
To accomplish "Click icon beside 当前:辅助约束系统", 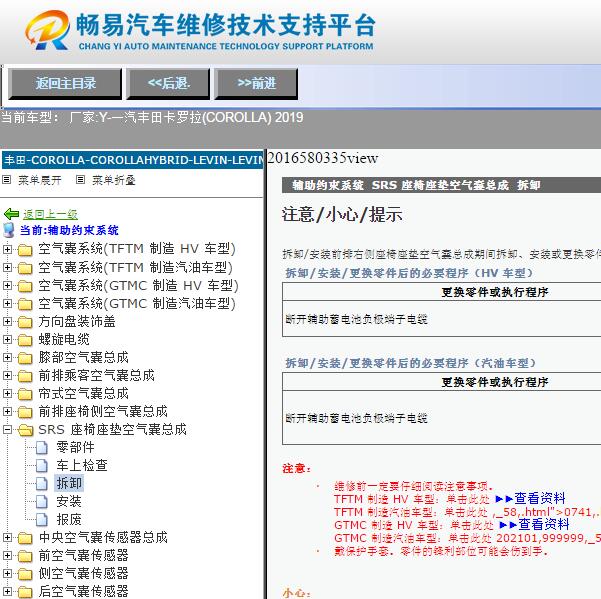I will tap(8, 230).
